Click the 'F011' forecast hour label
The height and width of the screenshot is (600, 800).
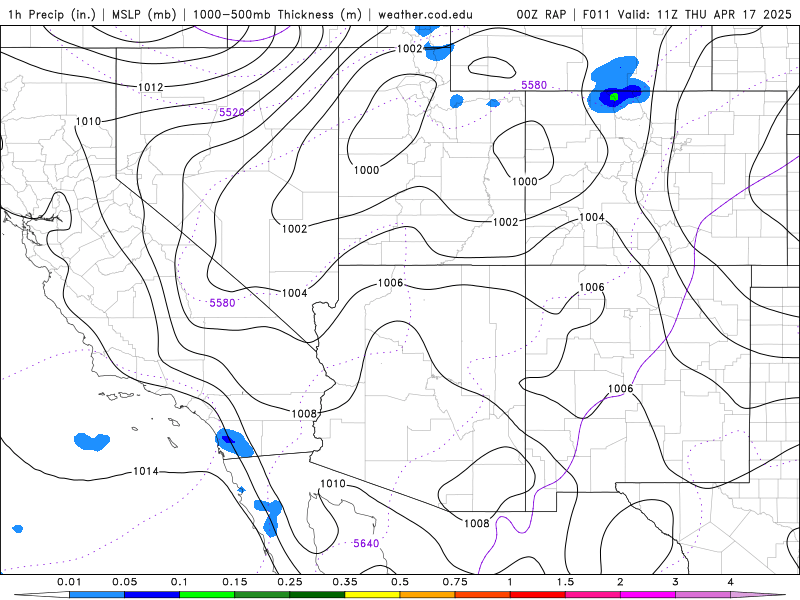[597, 14]
